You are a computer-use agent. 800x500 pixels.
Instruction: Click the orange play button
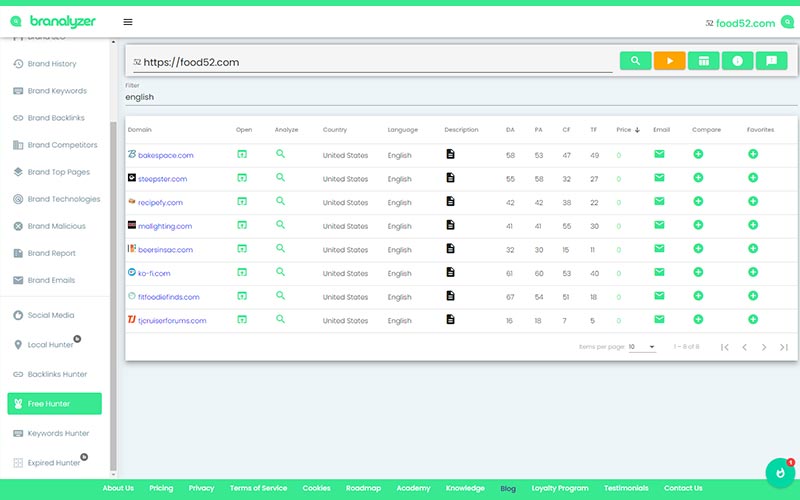pos(669,61)
